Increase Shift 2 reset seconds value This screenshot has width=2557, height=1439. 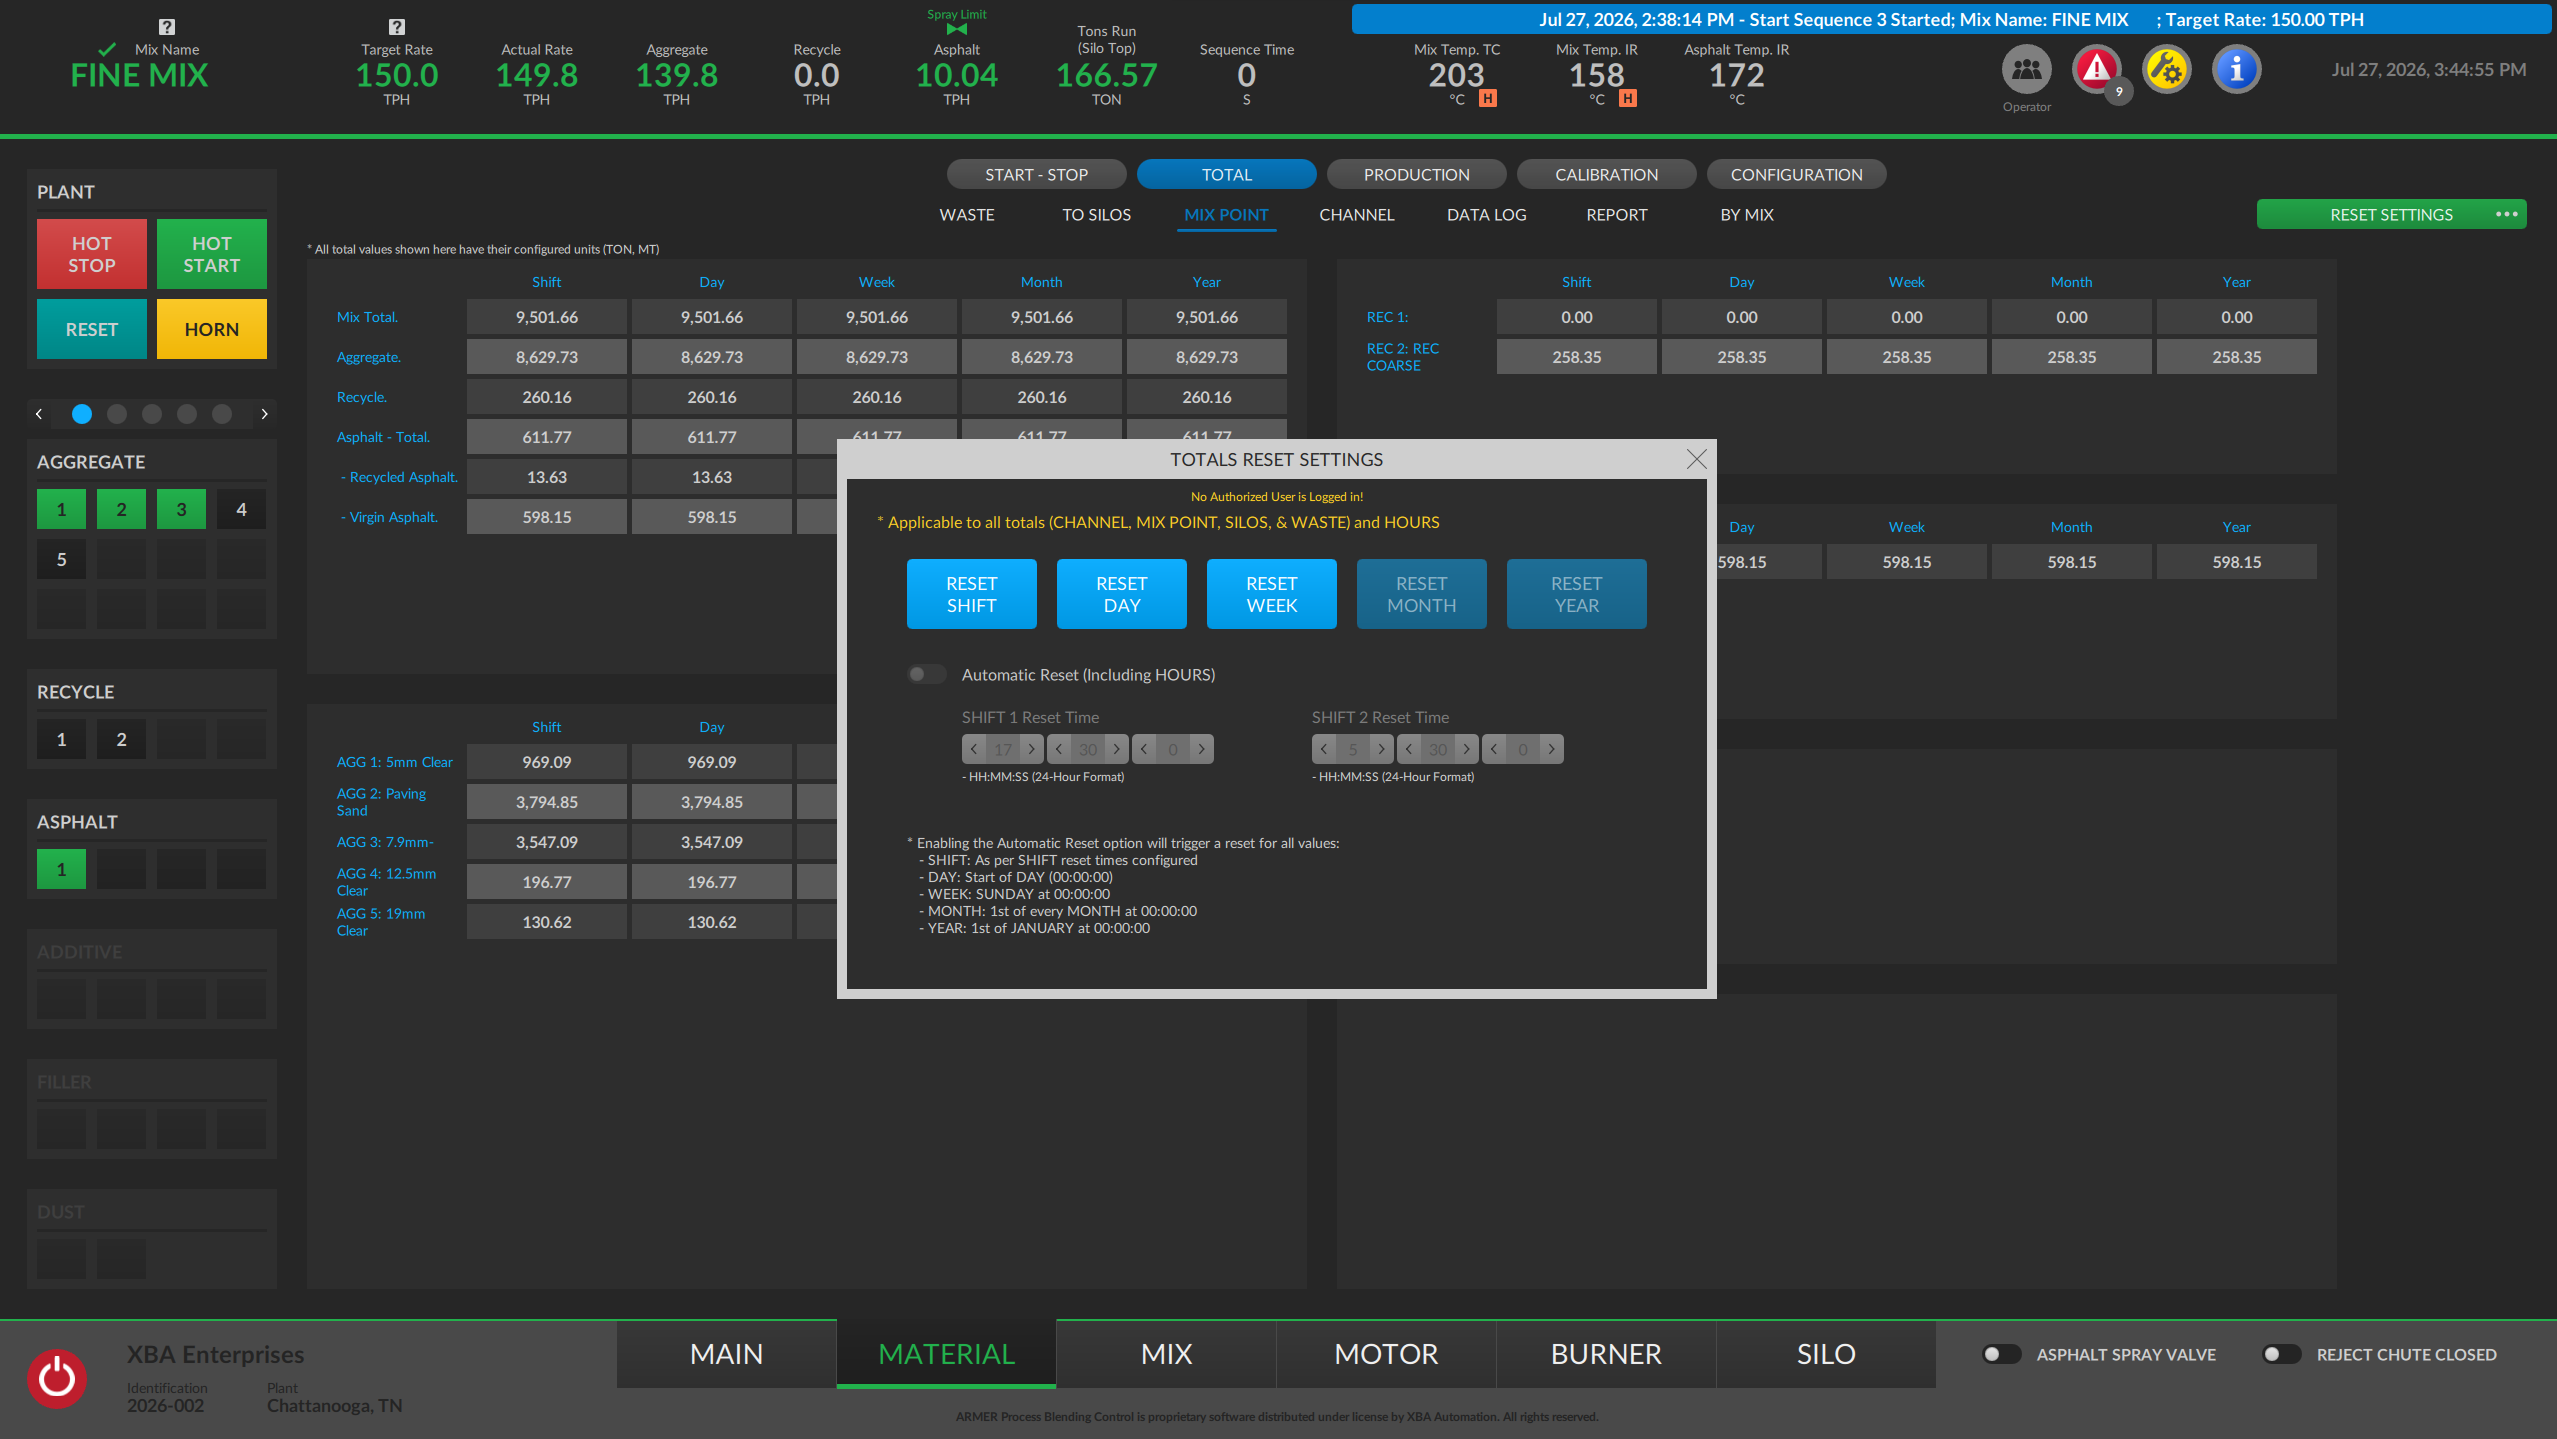pos(1551,749)
